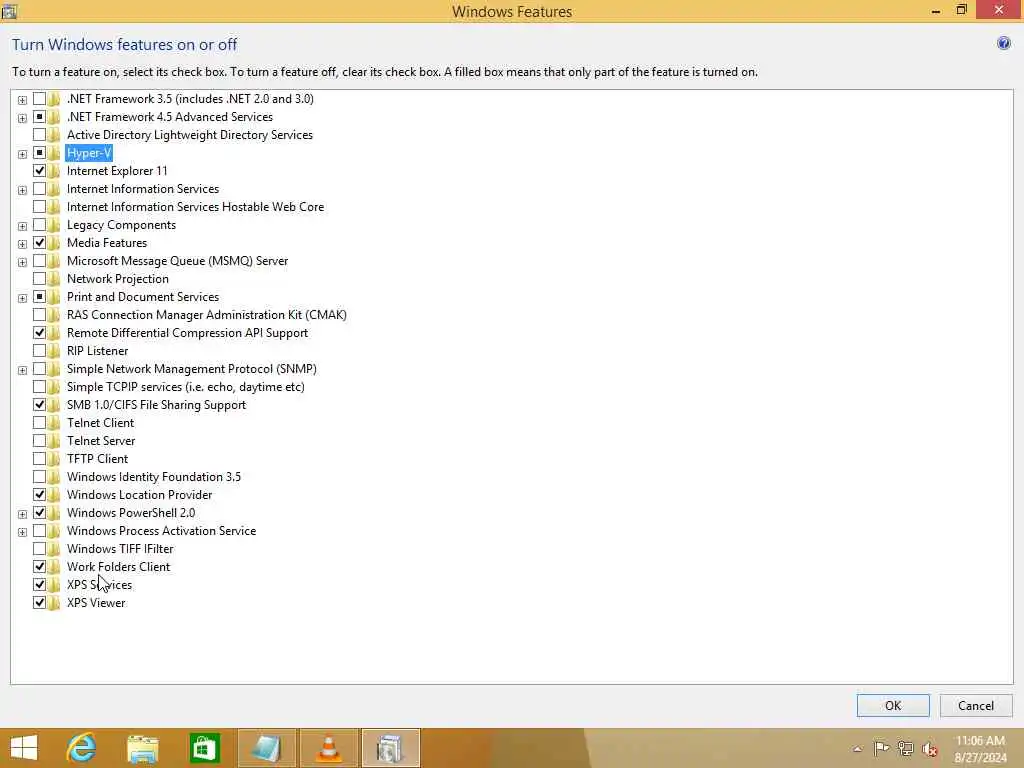1024x768 pixels.
Task: Uncheck XPS Services checkbox
Action: 39,584
